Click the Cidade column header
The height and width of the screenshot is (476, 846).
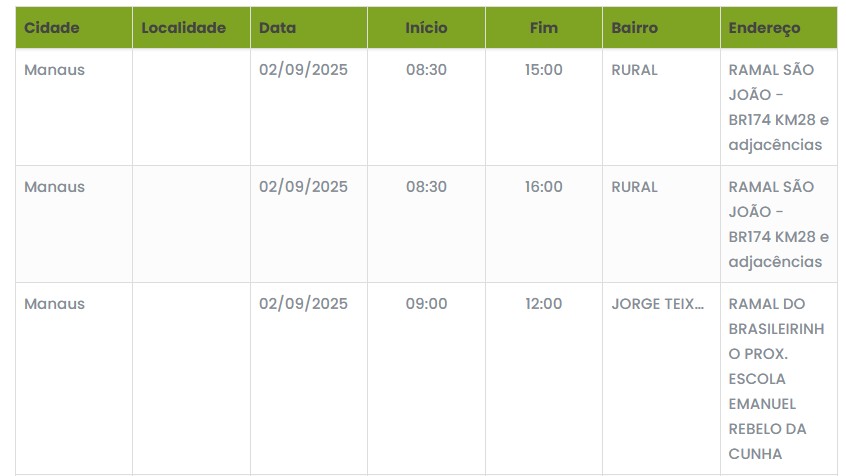click(x=52, y=28)
